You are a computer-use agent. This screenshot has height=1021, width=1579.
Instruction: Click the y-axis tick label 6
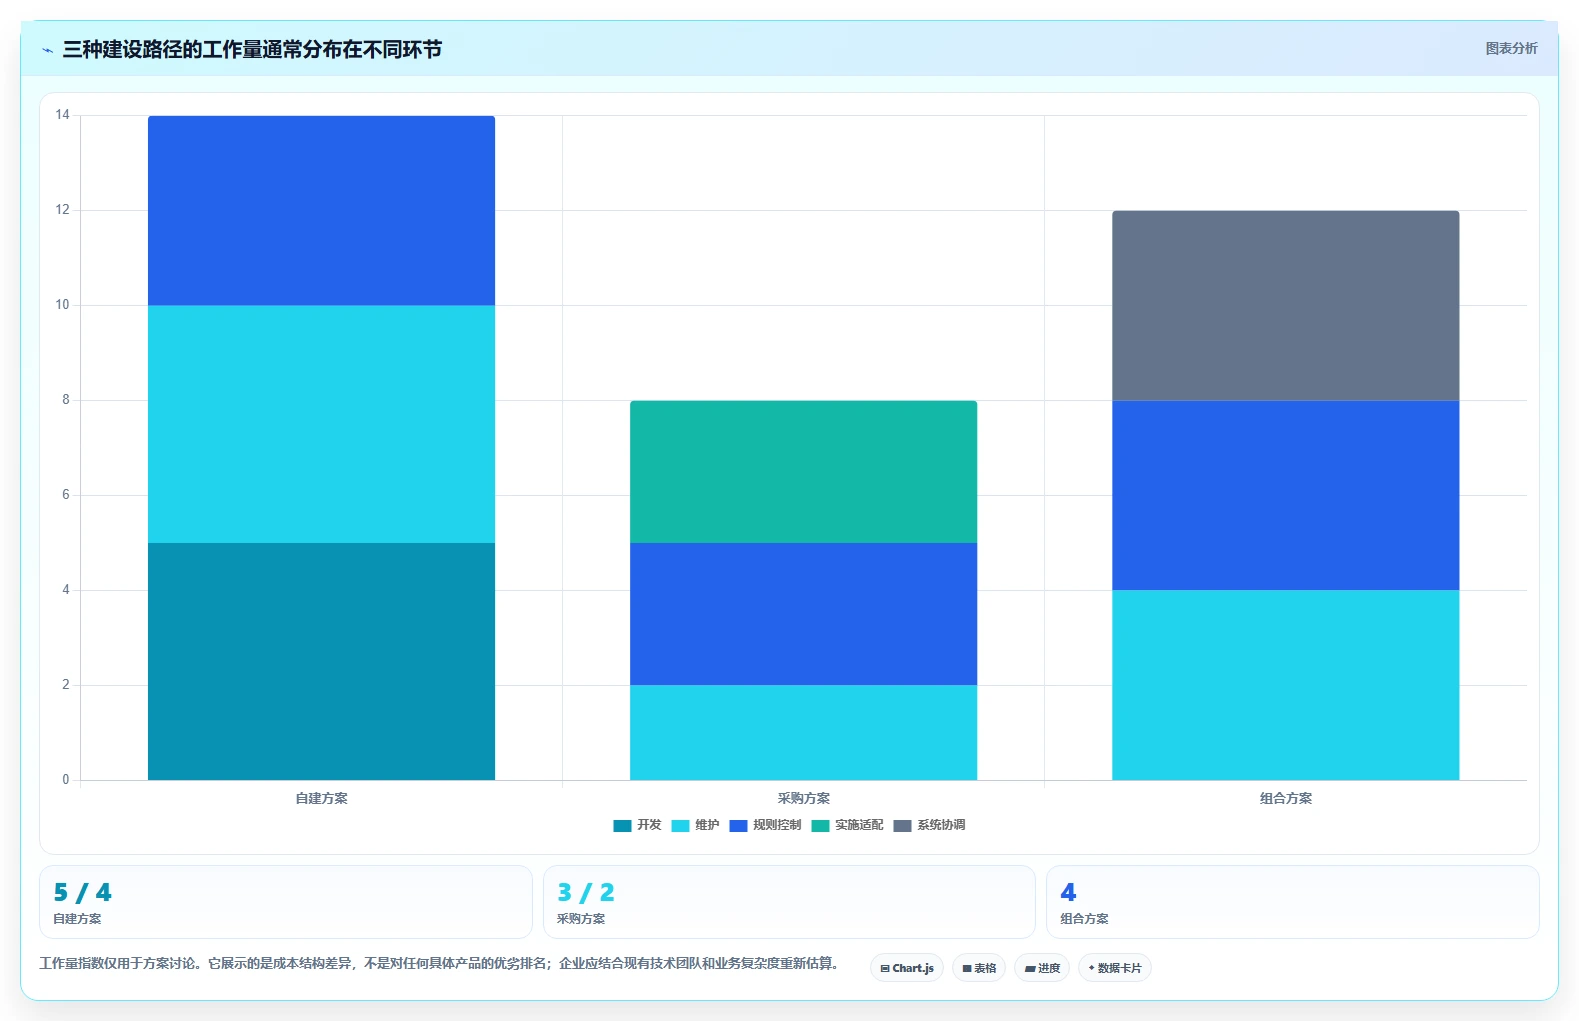(x=66, y=495)
